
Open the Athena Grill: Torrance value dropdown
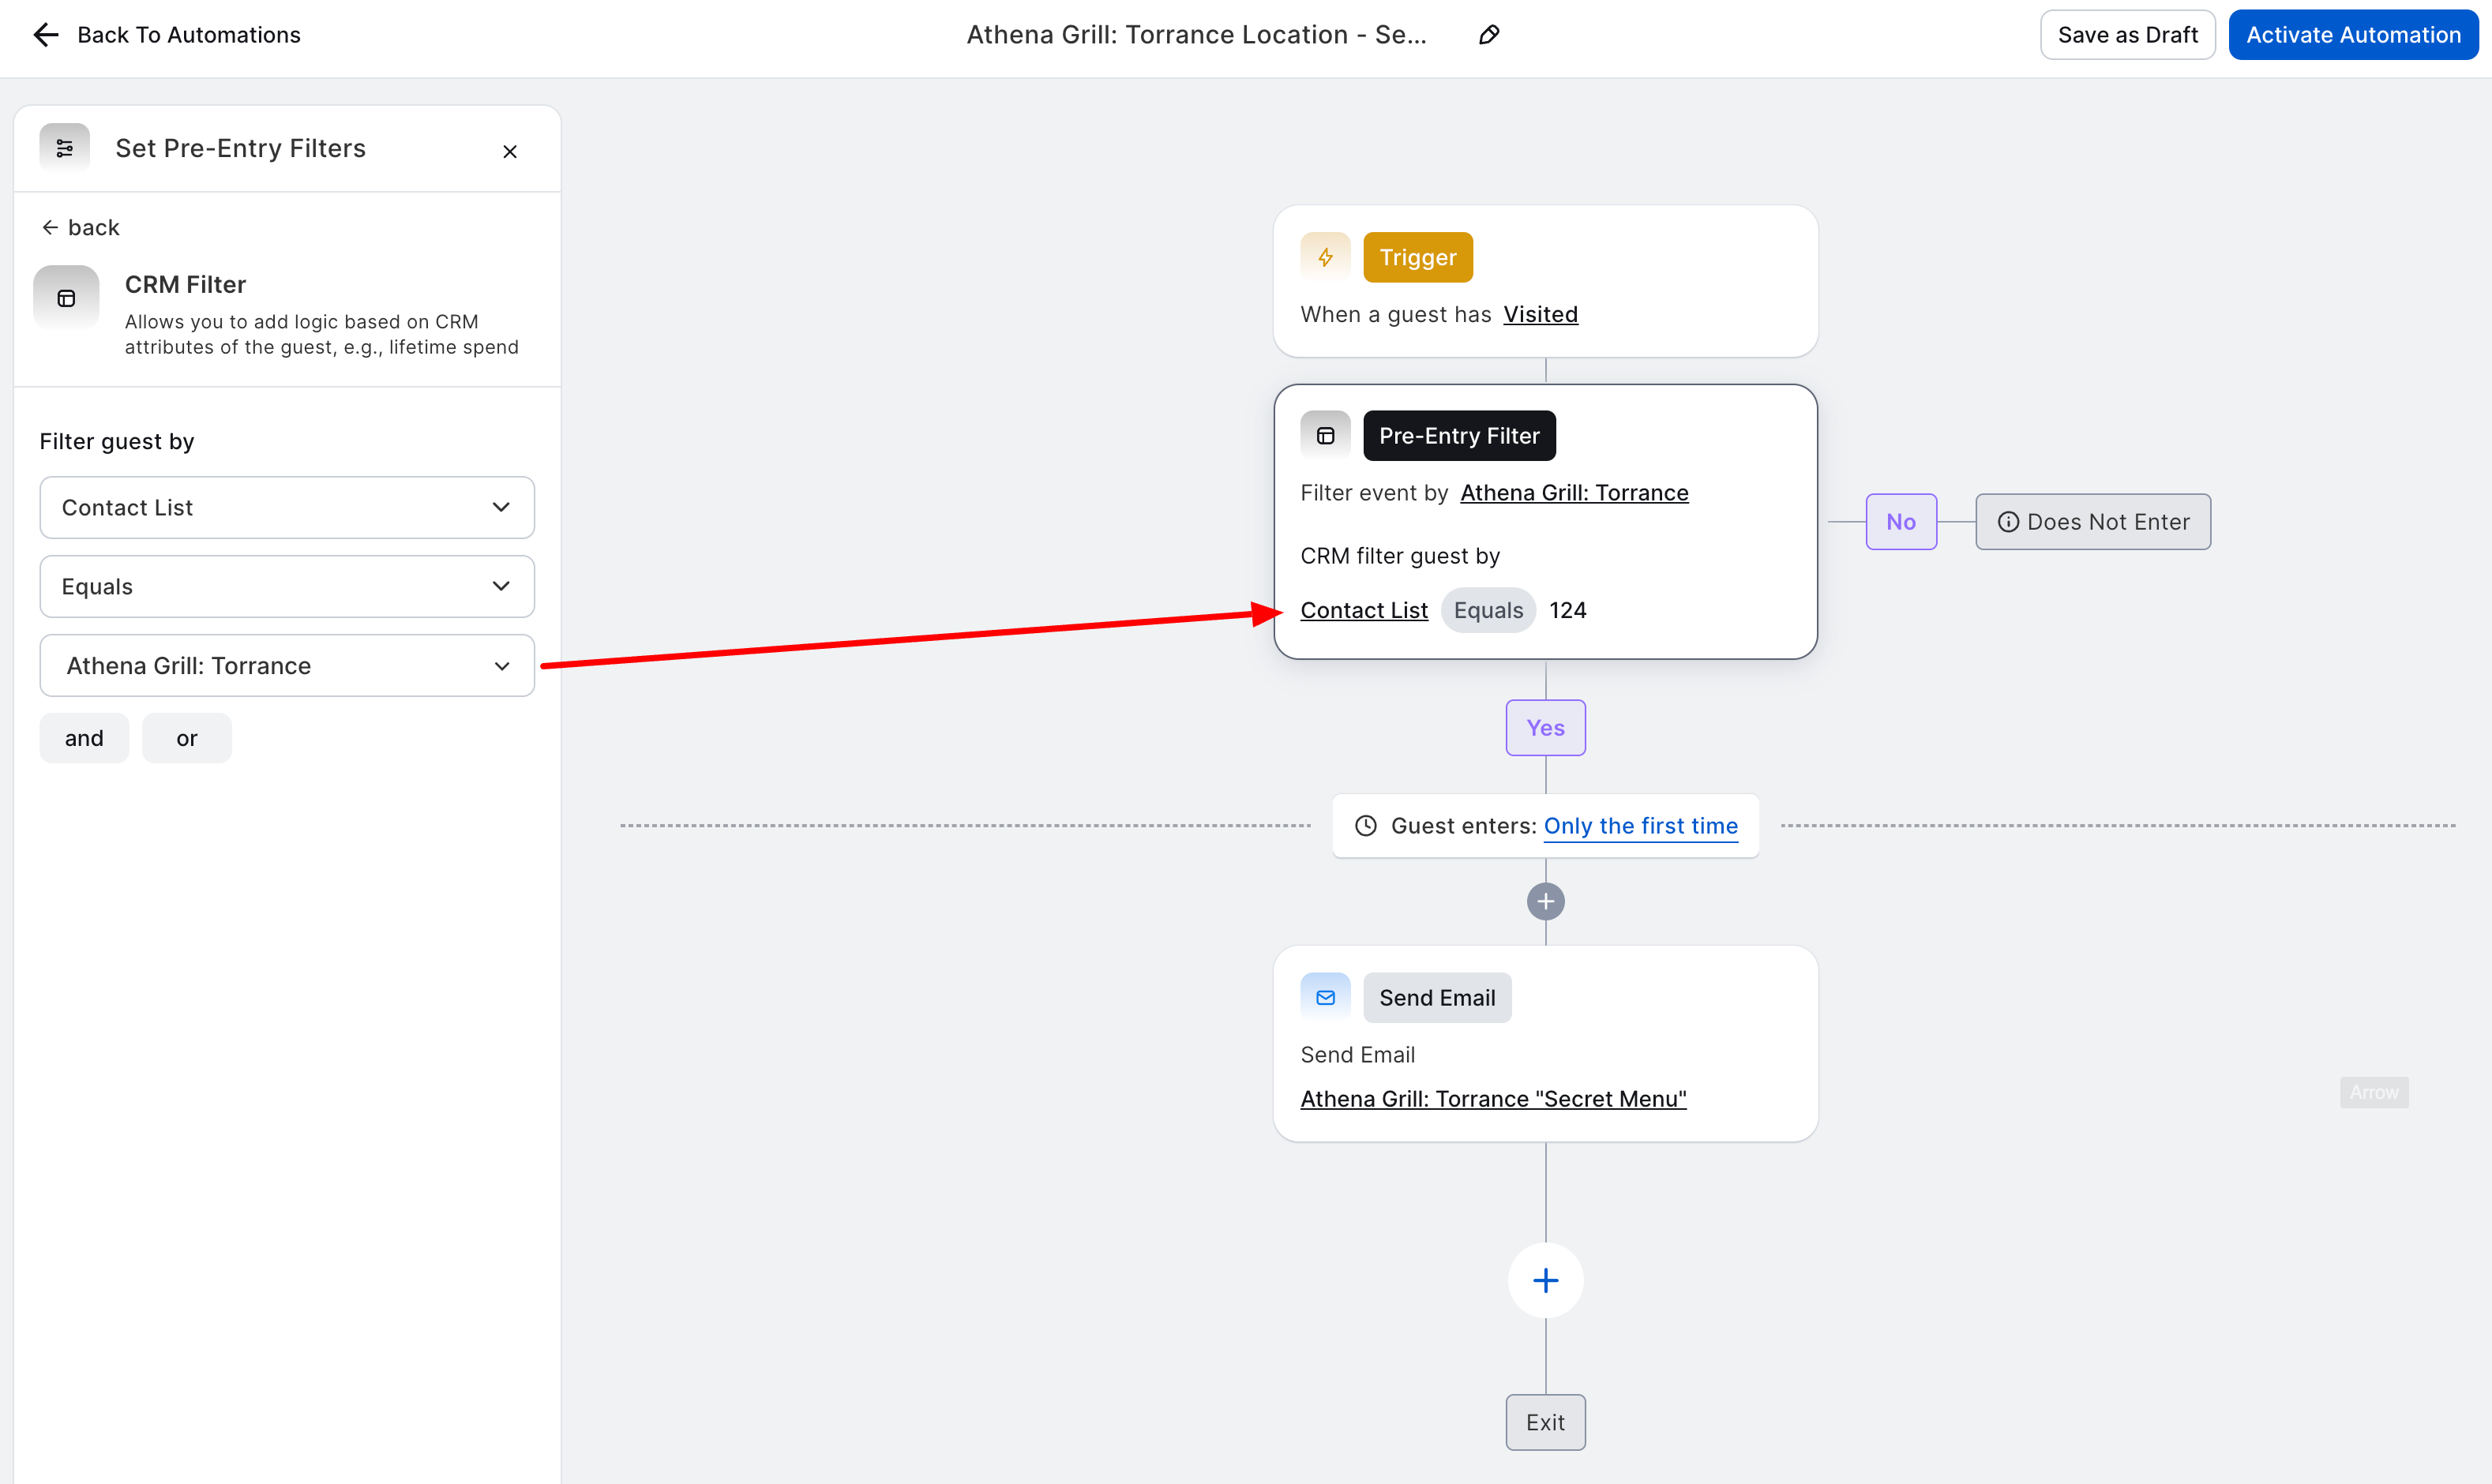(x=287, y=665)
